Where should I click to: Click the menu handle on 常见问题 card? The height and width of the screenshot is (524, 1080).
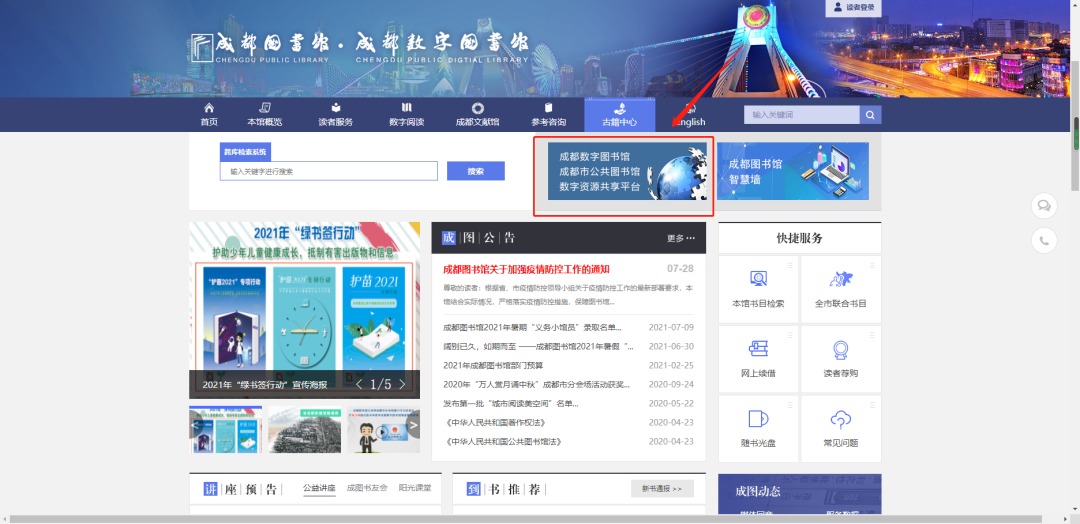point(873,404)
